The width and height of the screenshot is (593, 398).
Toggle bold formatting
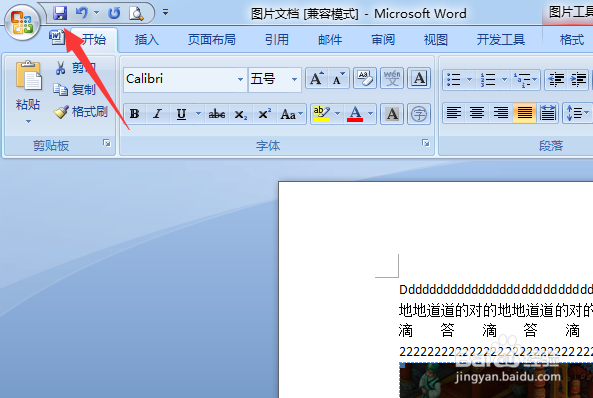tap(135, 113)
